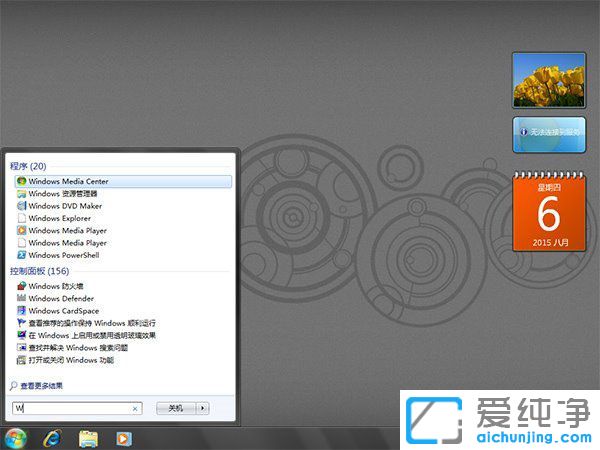Screen dimensions: 600x450
Task: Open Windows CardSpace
Action: click(x=64, y=311)
